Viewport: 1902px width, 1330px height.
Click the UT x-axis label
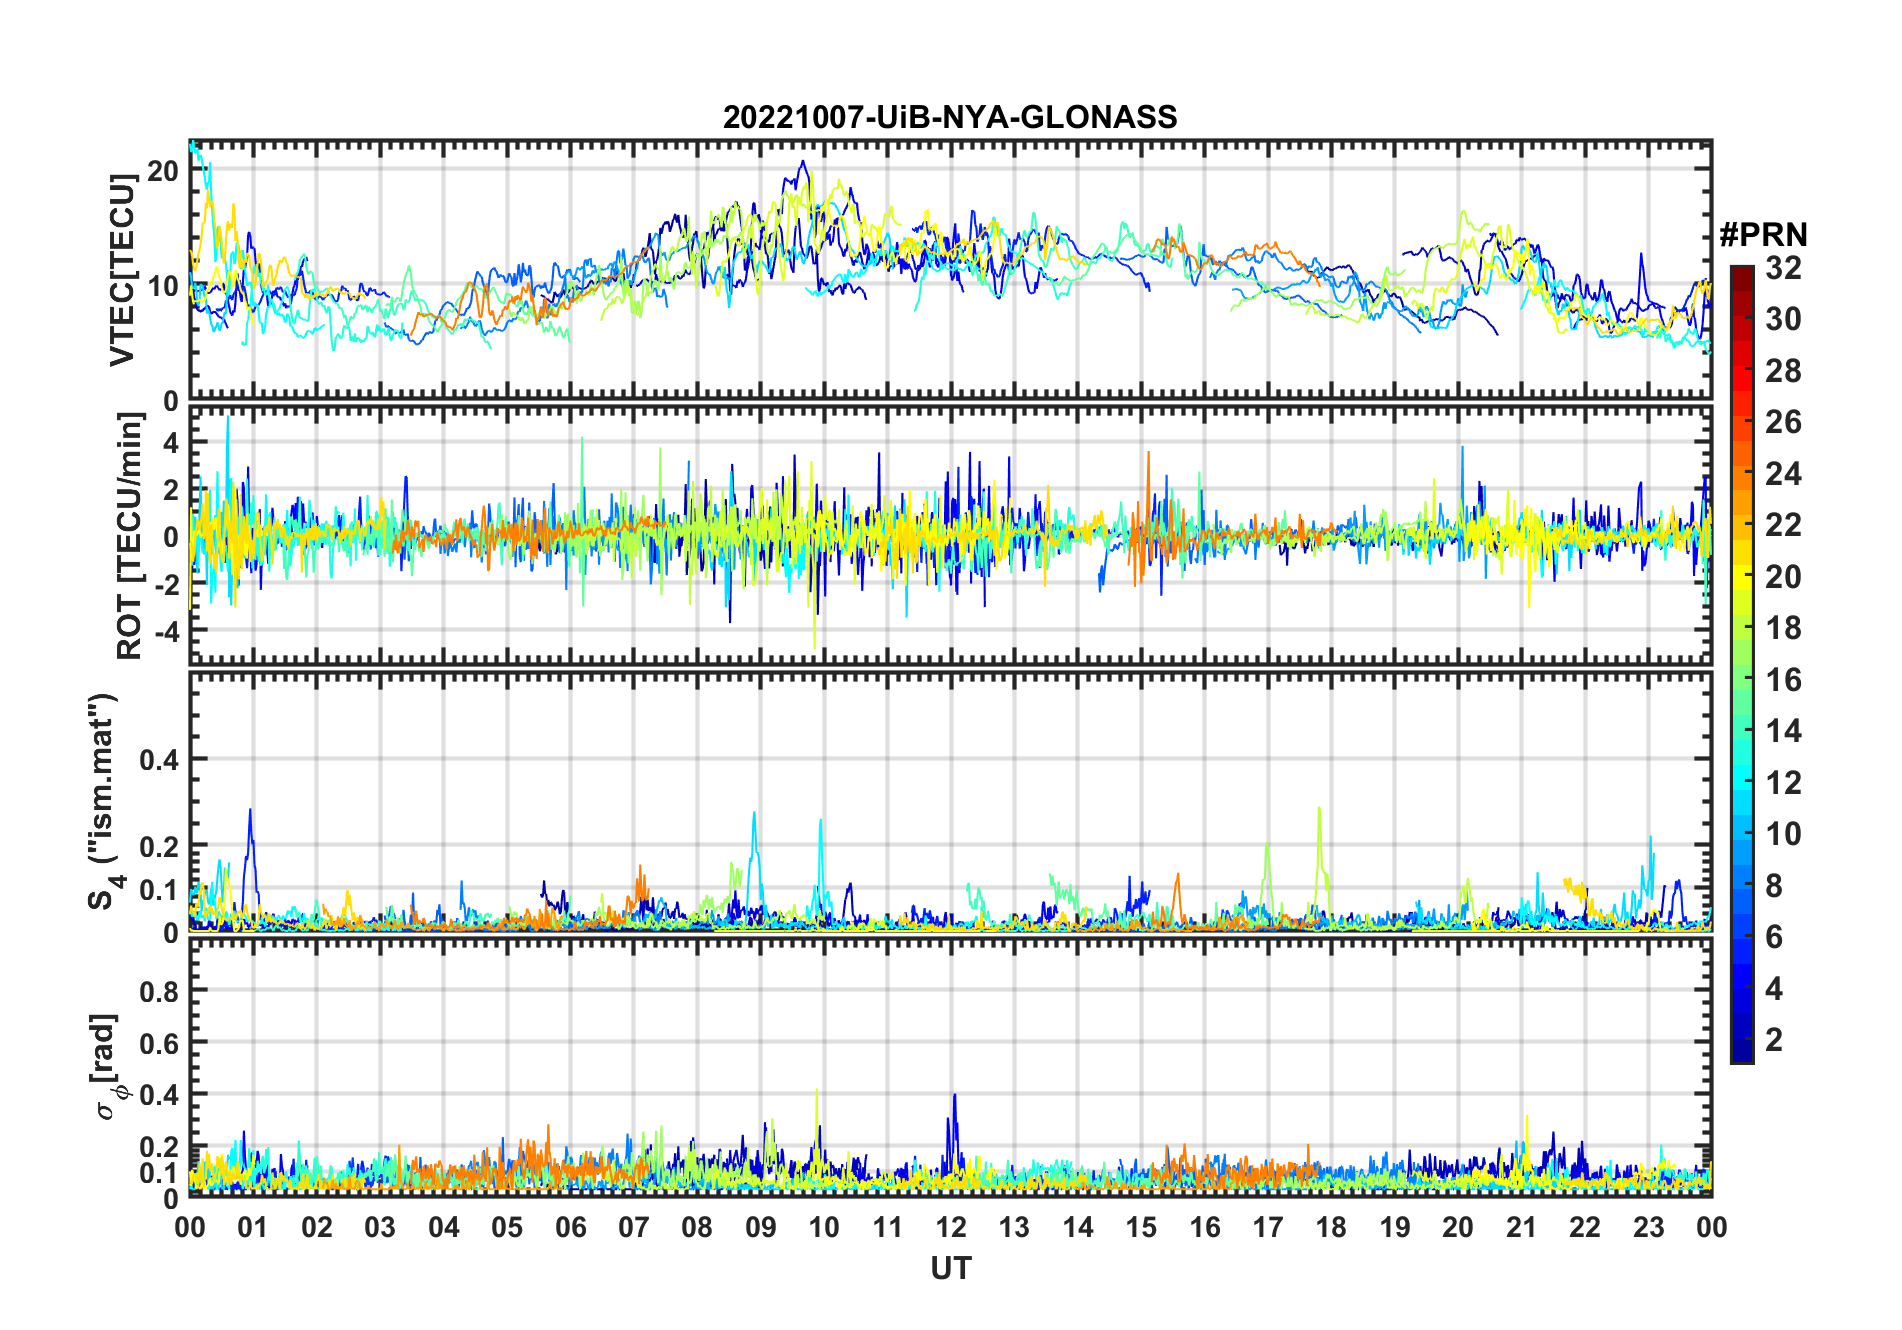[x=950, y=1268]
